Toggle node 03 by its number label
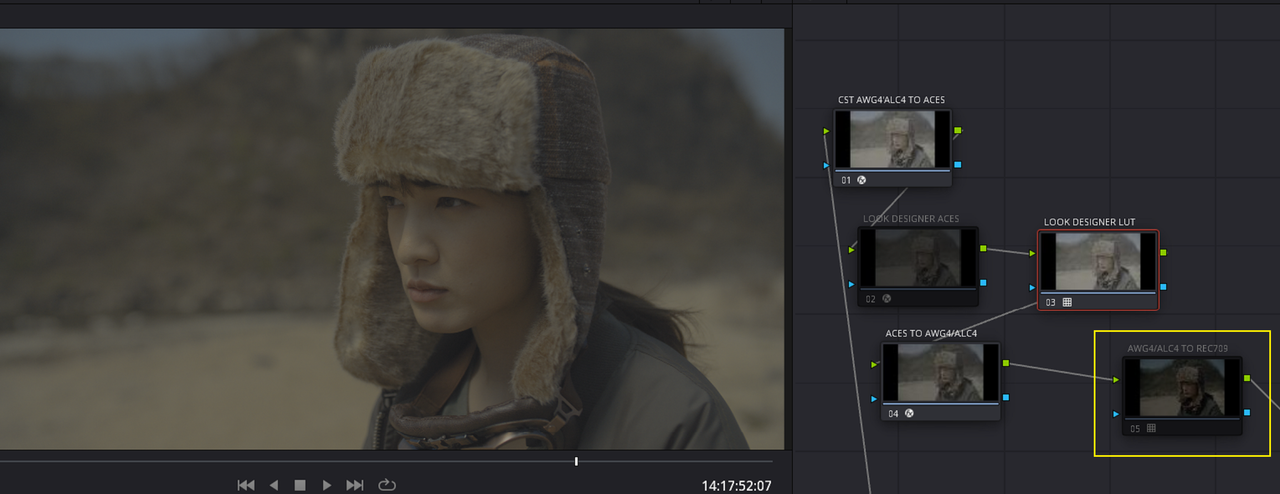Viewport: 1280px width, 494px height. click(1051, 302)
